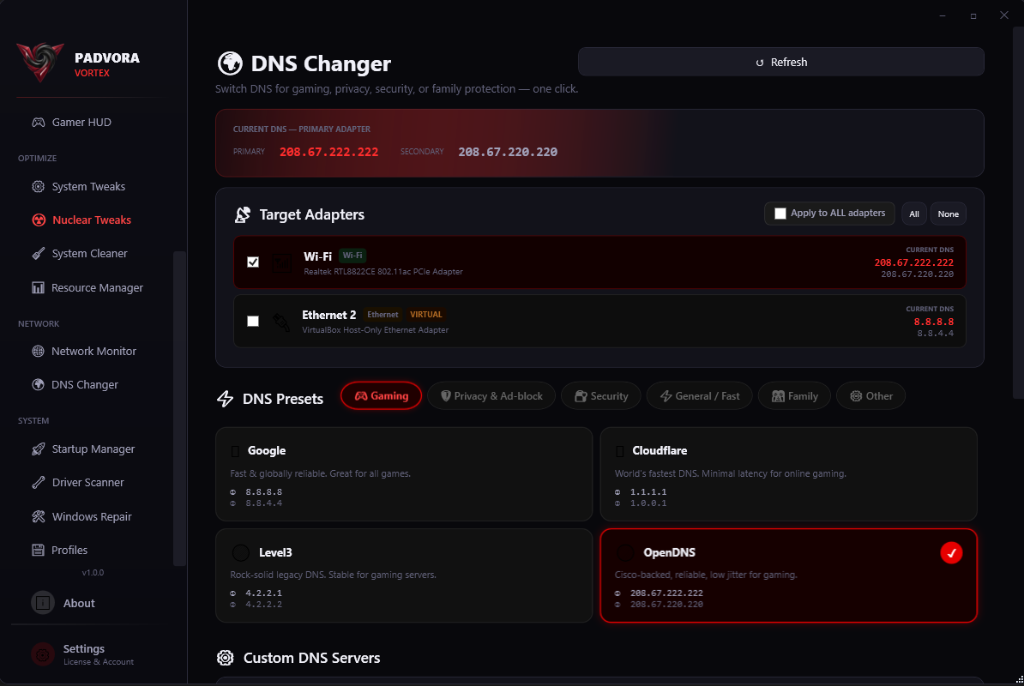The width and height of the screenshot is (1024, 686).
Task: Click the All adapters button
Action: [x=914, y=214]
